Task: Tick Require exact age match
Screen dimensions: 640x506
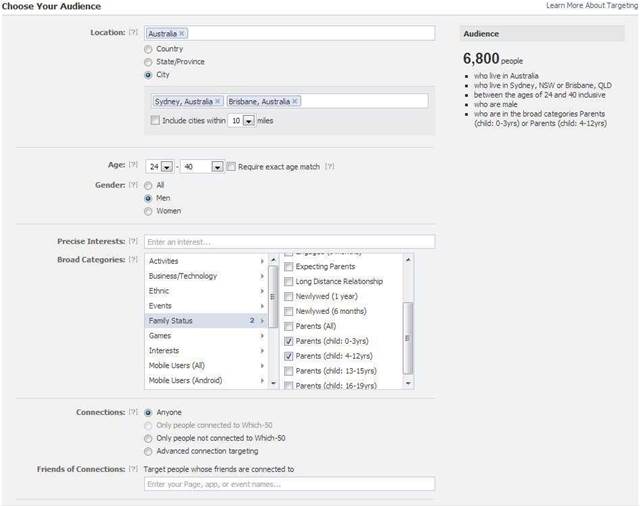Action: 231,166
